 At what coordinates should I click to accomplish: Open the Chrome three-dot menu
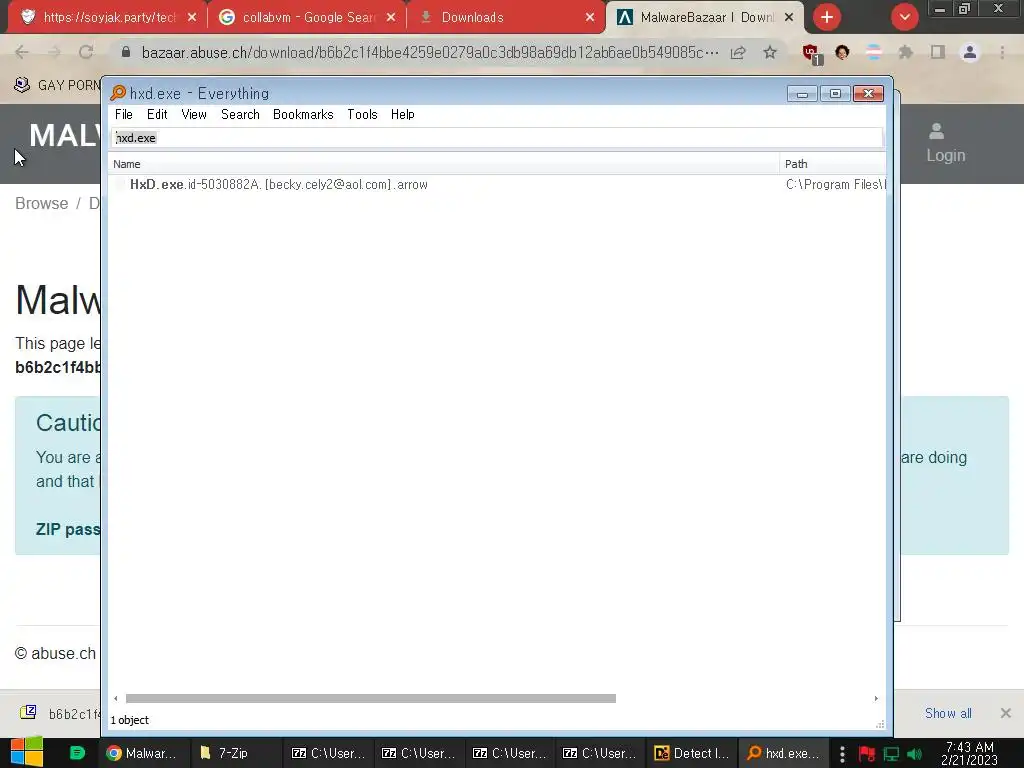tap(1002, 52)
